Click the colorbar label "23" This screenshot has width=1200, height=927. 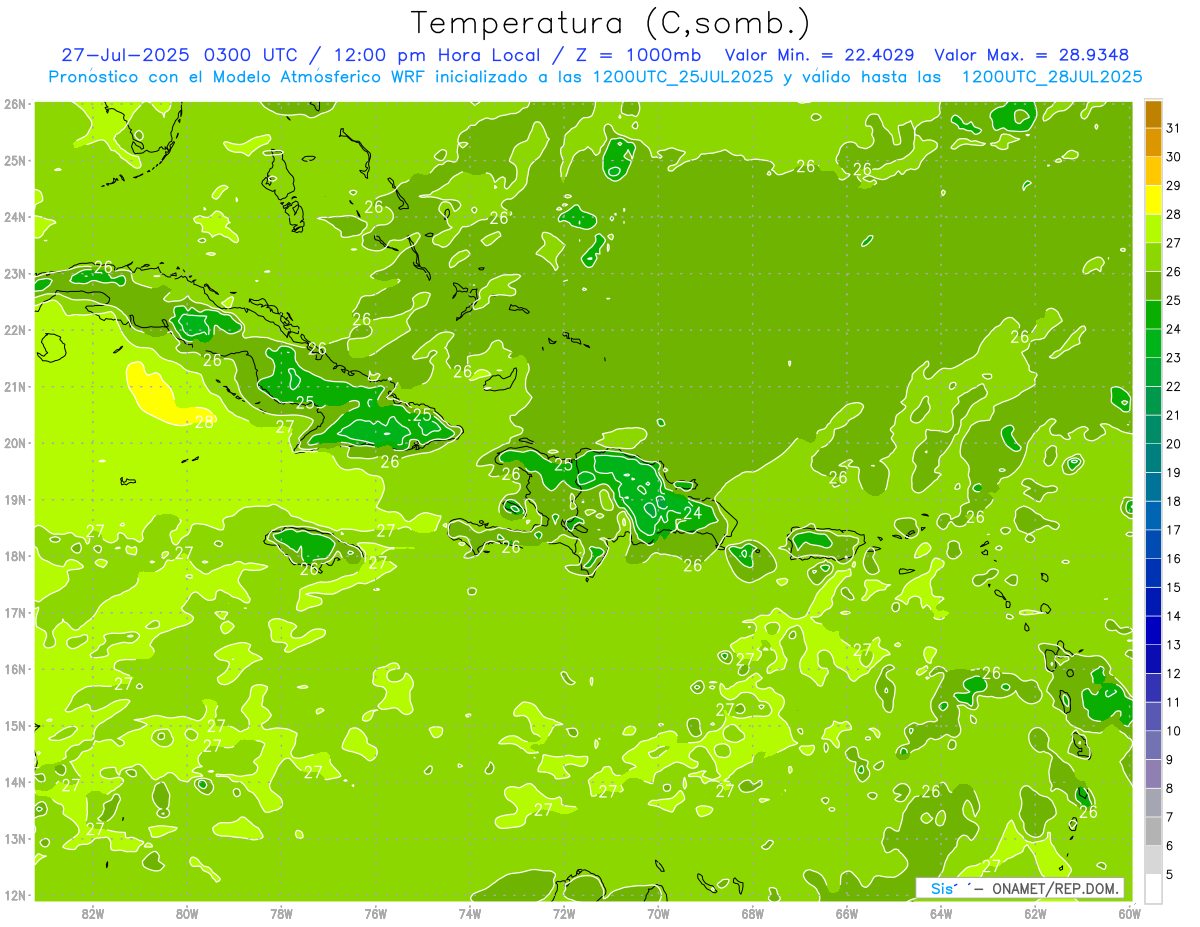[x=1174, y=357]
